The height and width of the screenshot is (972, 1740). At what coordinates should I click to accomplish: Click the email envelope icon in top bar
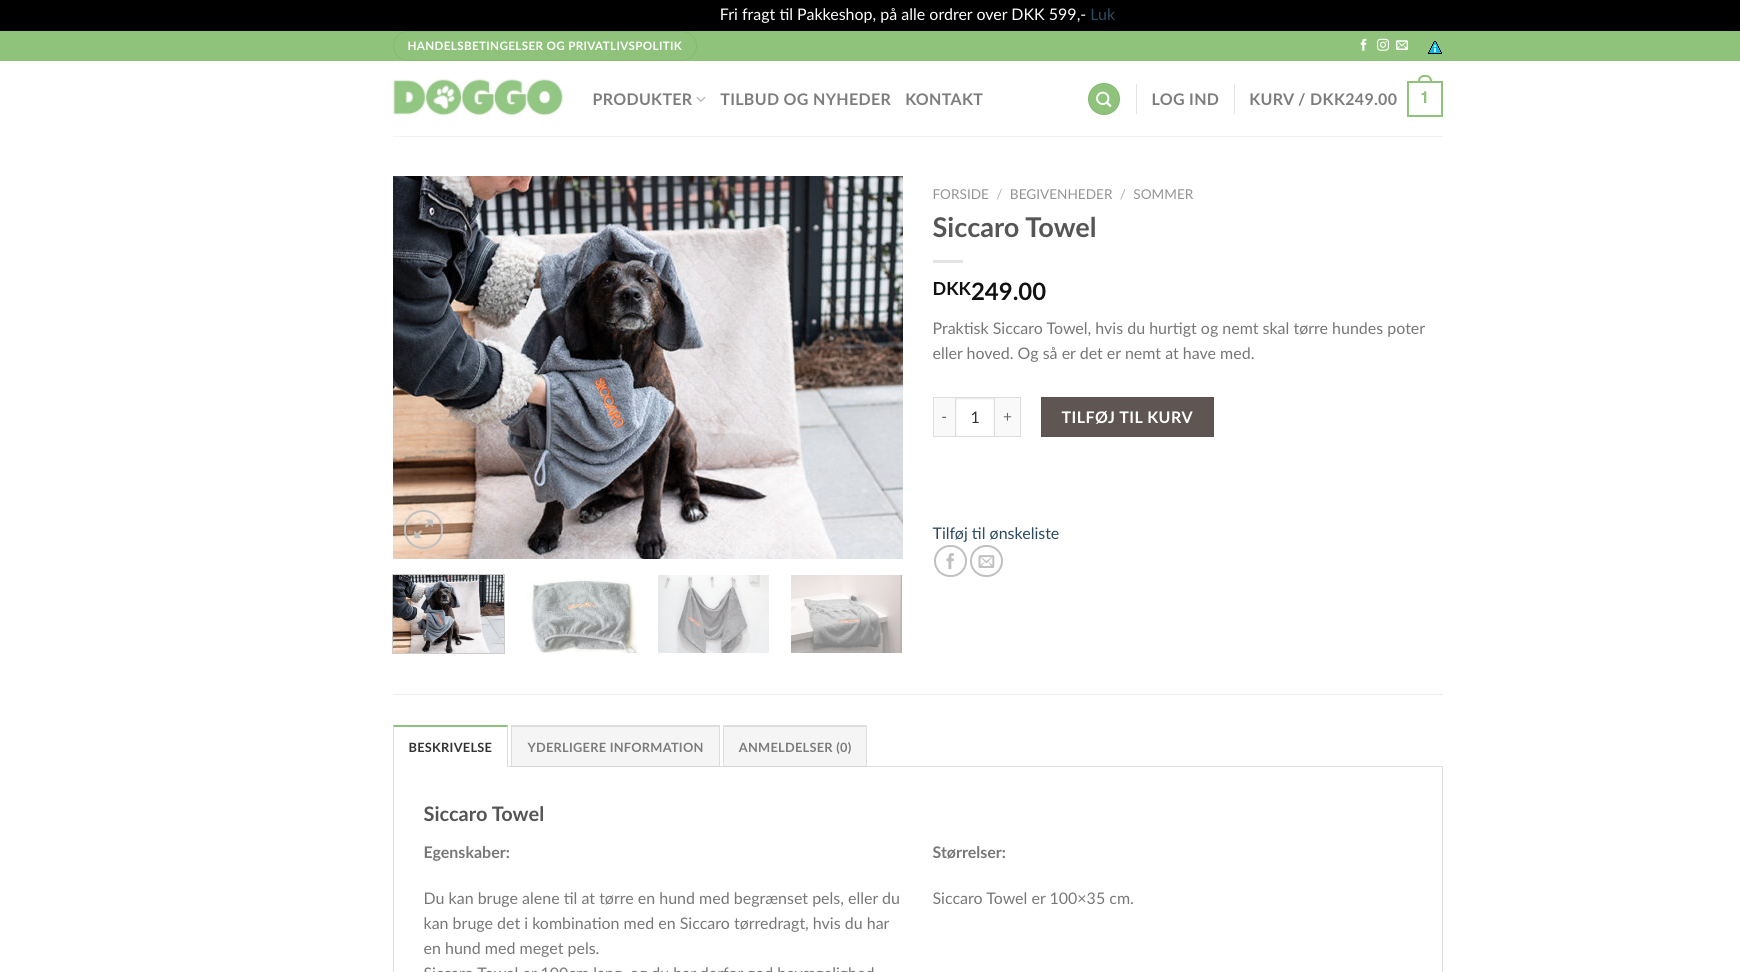1402,45
